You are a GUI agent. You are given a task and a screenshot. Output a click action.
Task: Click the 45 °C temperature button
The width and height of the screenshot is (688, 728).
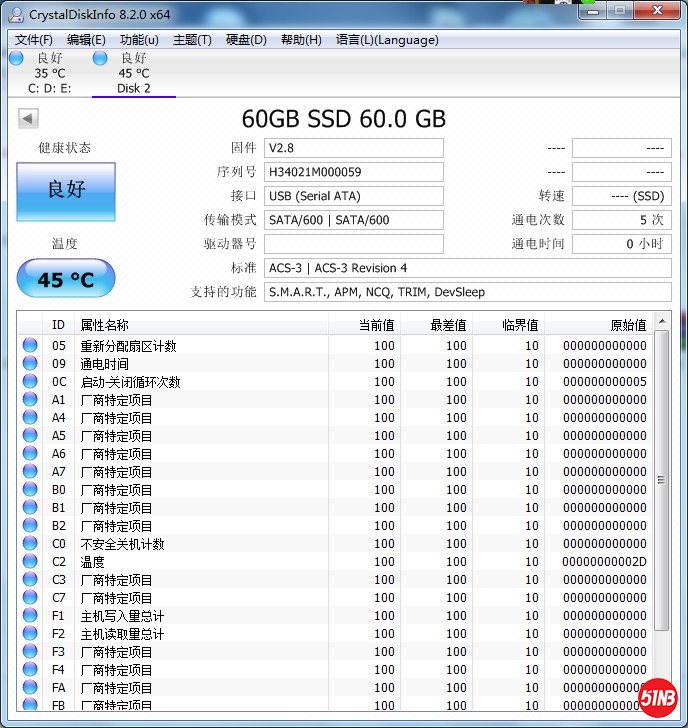tap(66, 279)
